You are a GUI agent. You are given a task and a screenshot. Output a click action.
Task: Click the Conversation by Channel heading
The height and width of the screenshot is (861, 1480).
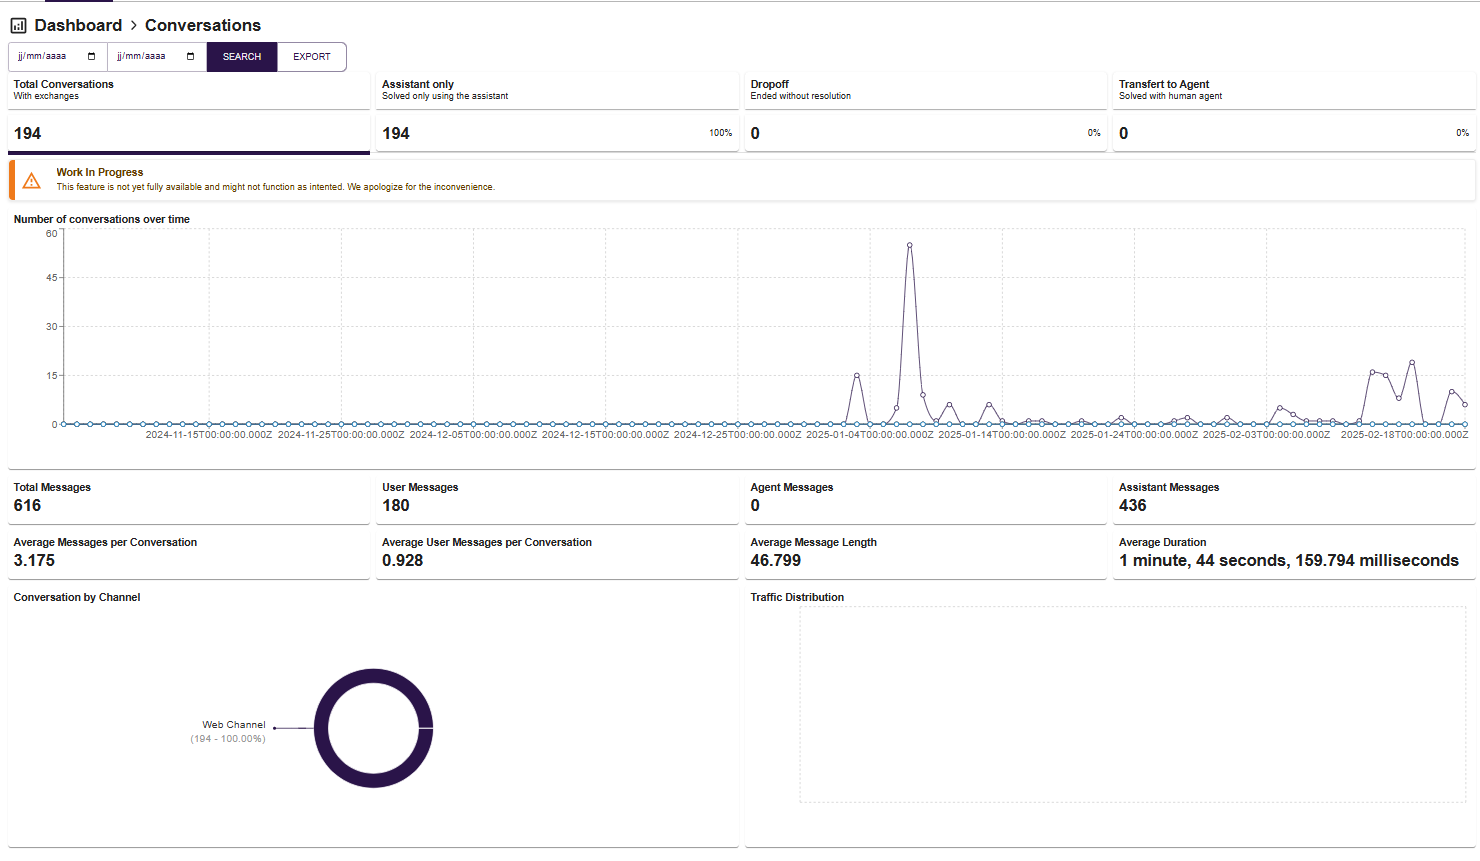tap(77, 597)
